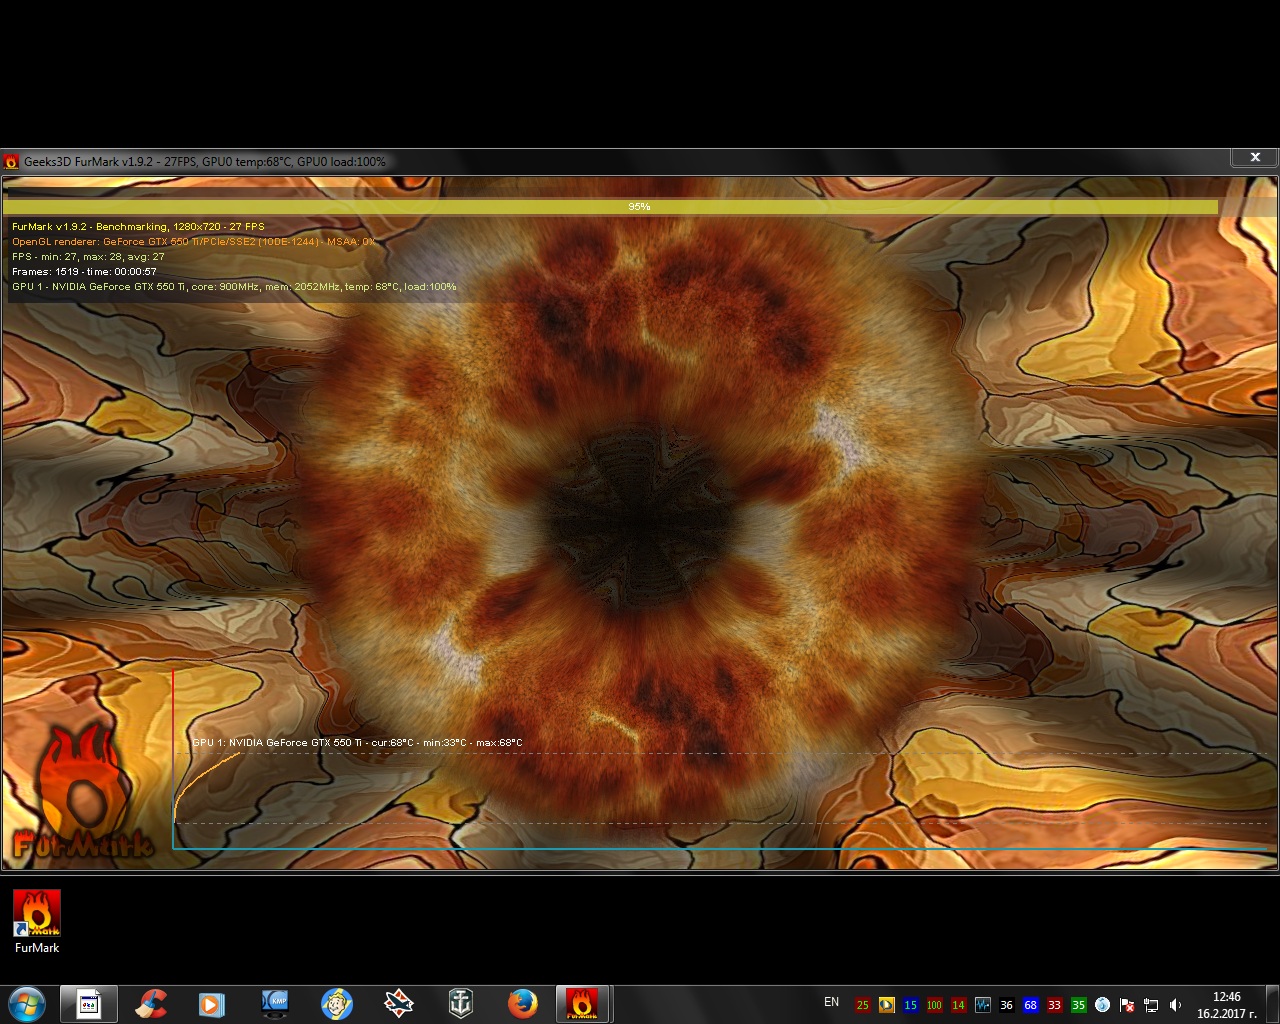Image resolution: width=1280 pixels, height=1024 pixels.
Task: Open Action Center flag tray icon
Action: coord(1127,1005)
